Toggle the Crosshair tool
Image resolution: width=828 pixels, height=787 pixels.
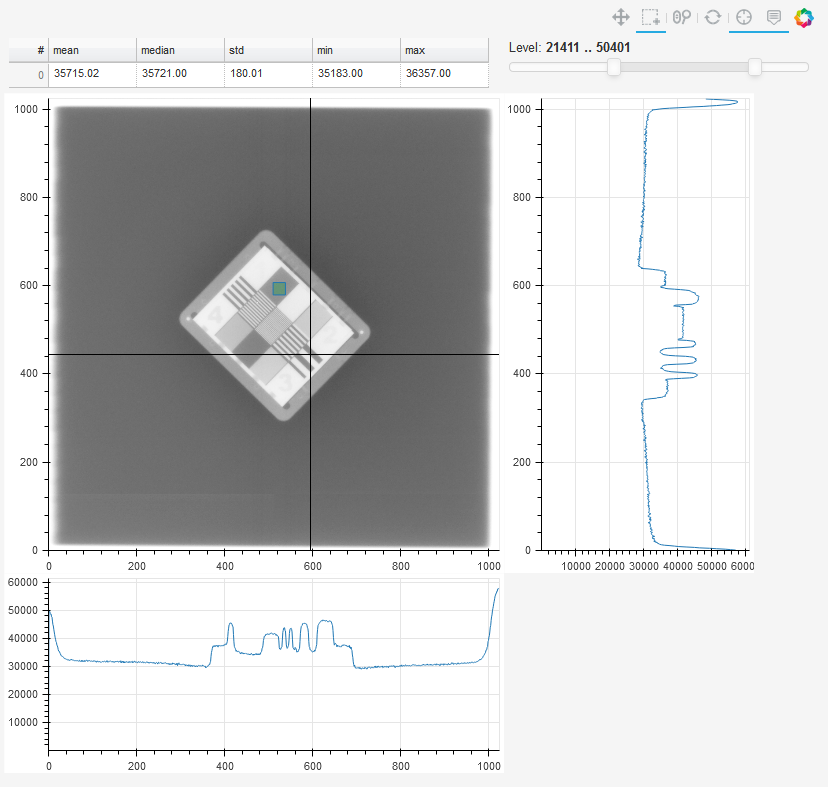[x=744, y=17]
